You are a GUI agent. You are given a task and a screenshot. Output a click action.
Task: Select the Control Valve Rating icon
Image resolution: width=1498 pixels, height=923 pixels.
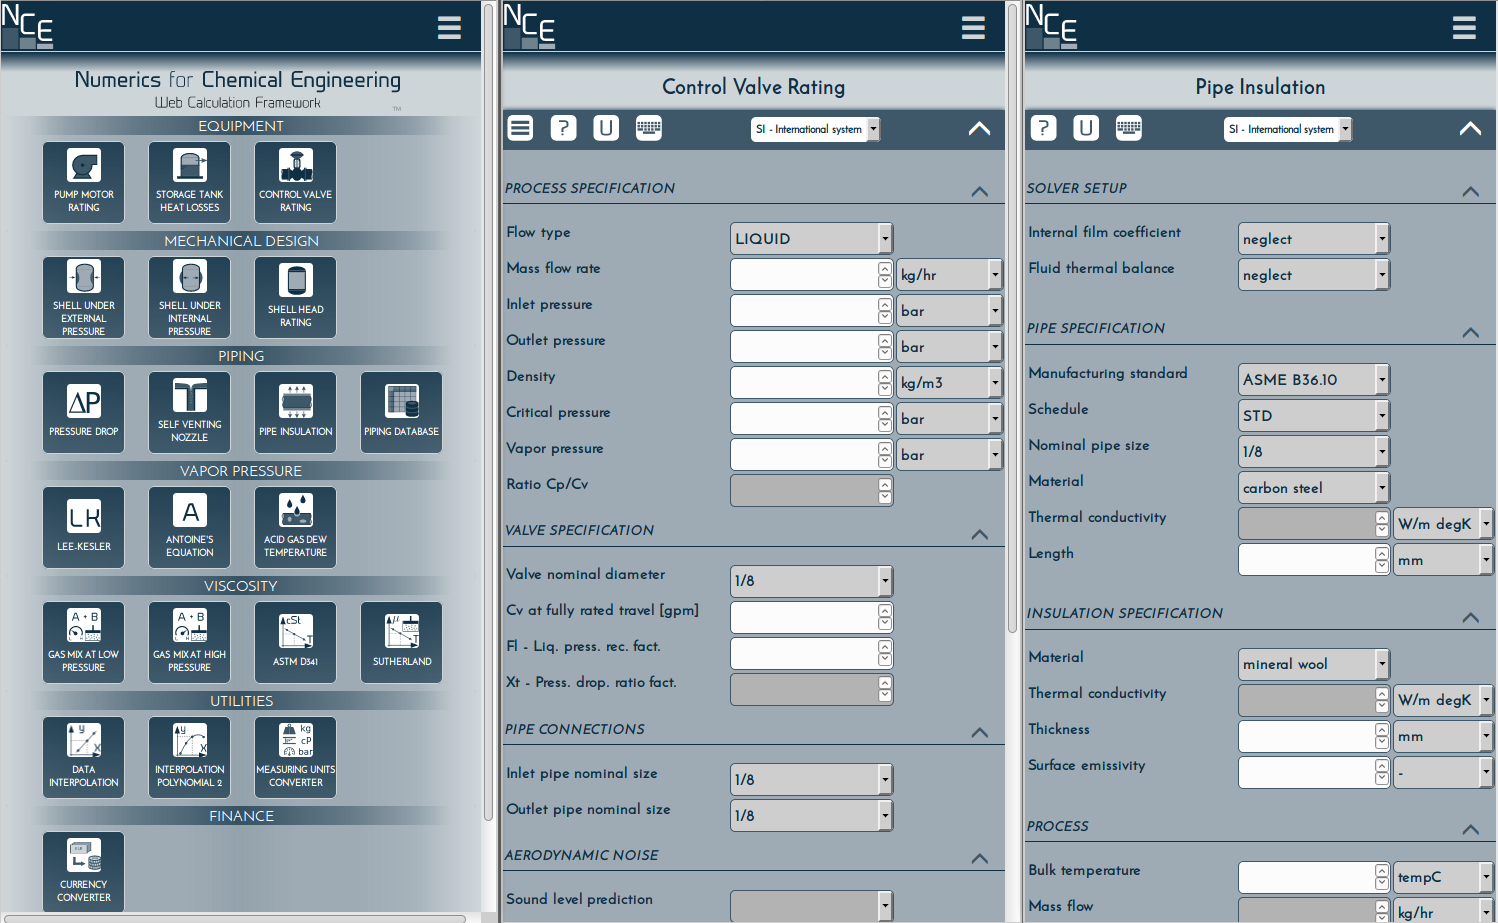(295, 181)
